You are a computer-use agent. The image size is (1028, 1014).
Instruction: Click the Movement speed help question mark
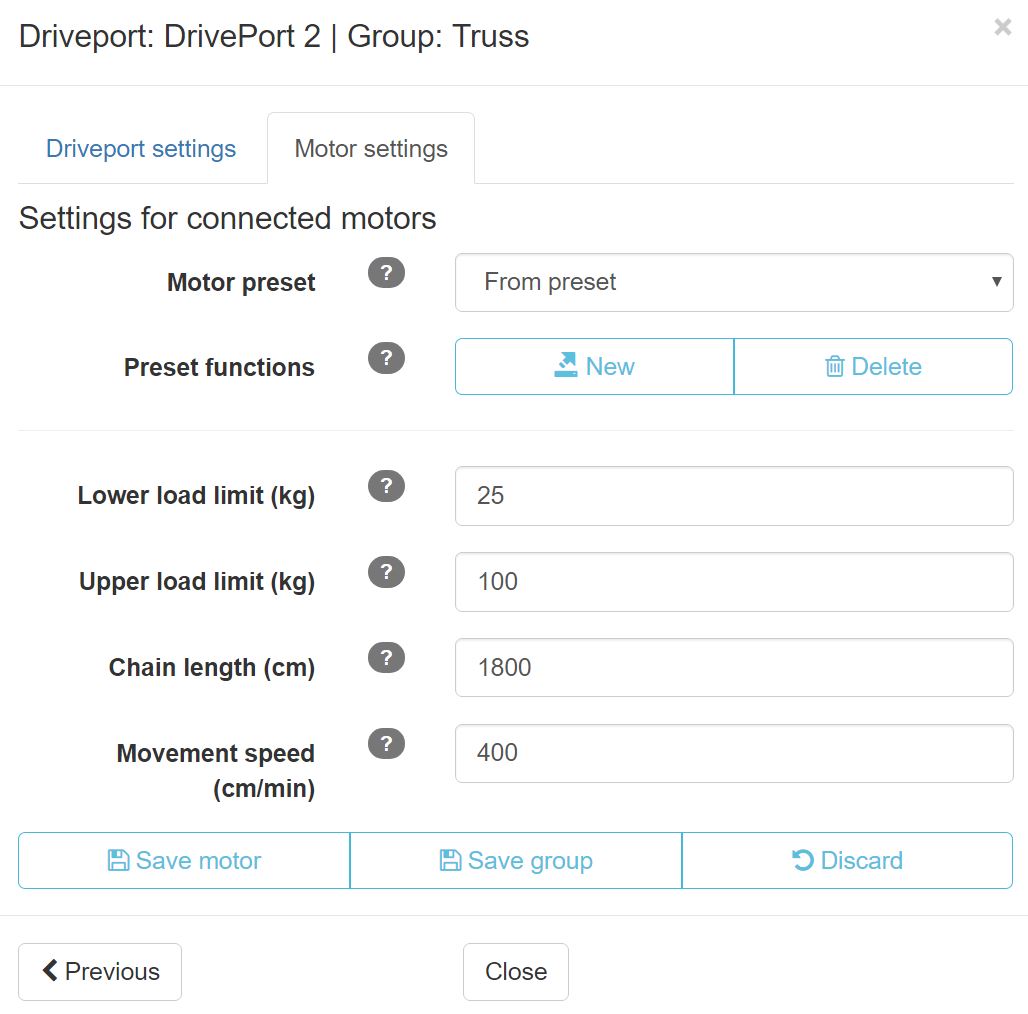point(386,743)
